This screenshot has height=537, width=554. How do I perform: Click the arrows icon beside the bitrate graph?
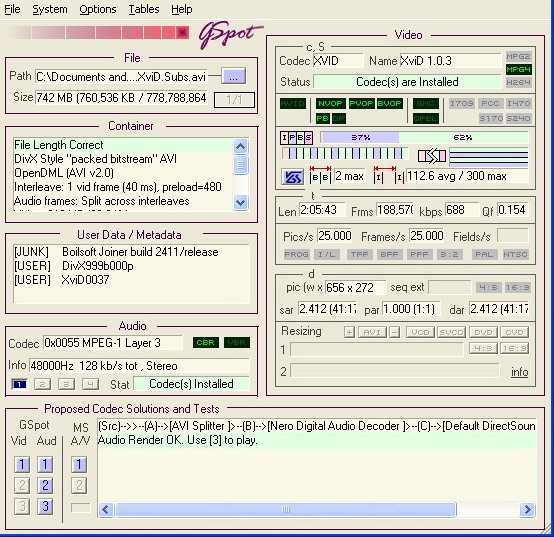(x=432, y=156)
